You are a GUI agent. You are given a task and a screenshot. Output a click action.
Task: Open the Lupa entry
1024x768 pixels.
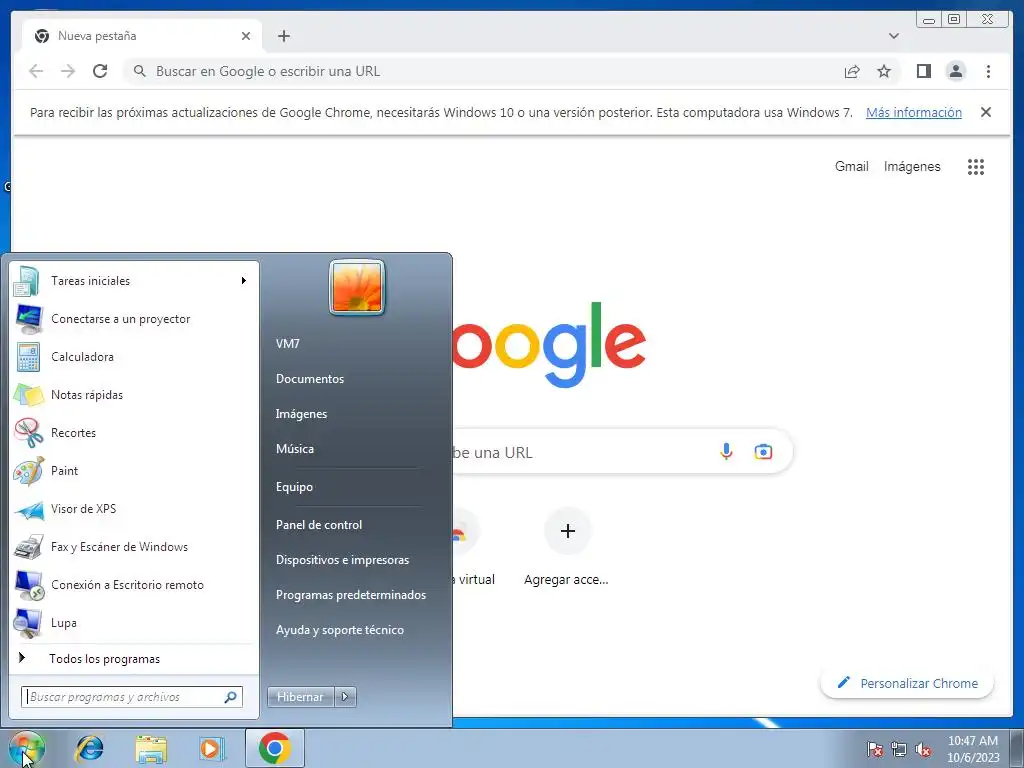[134, 622]
